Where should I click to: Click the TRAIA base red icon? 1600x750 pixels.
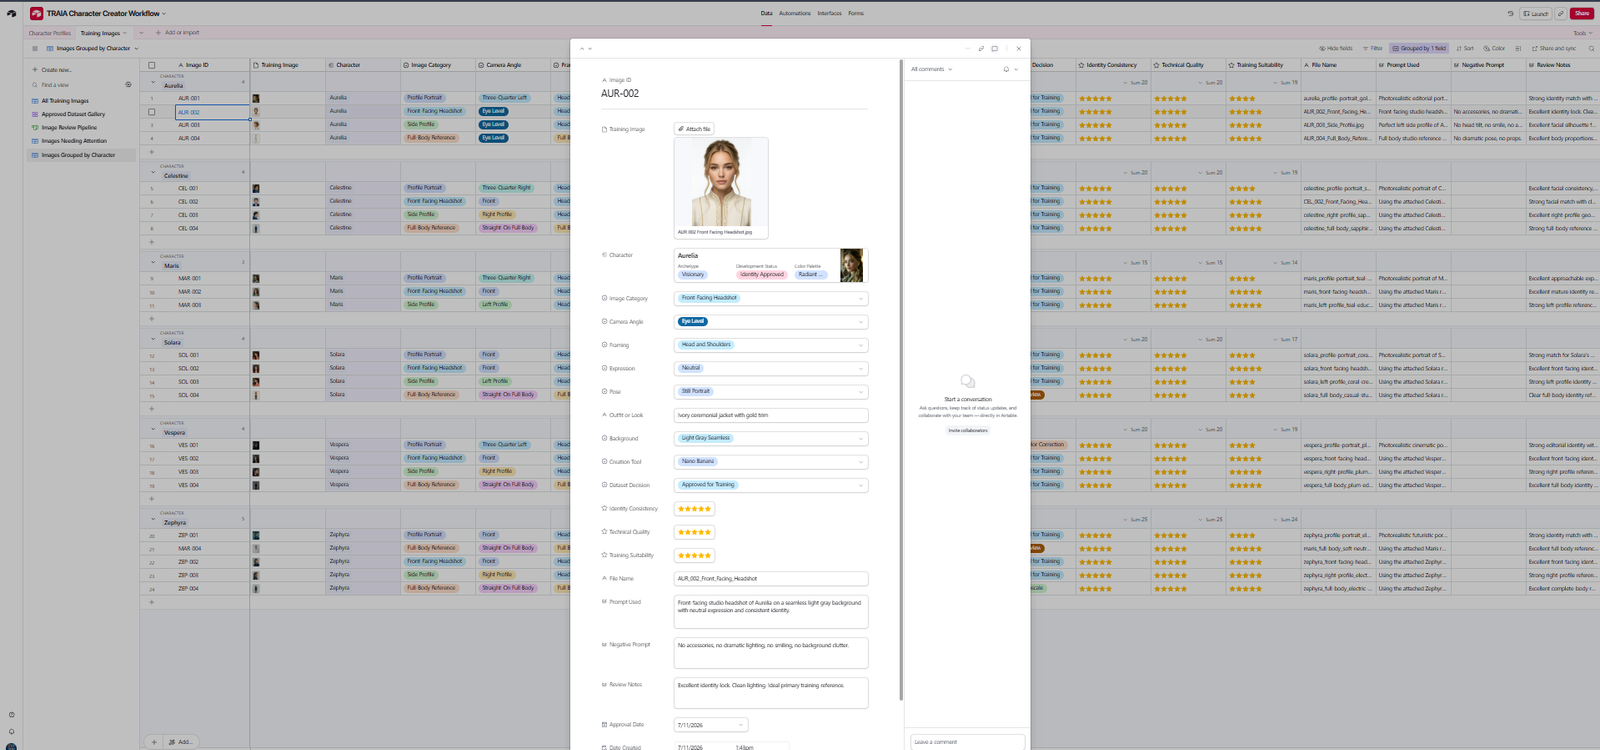36,13
